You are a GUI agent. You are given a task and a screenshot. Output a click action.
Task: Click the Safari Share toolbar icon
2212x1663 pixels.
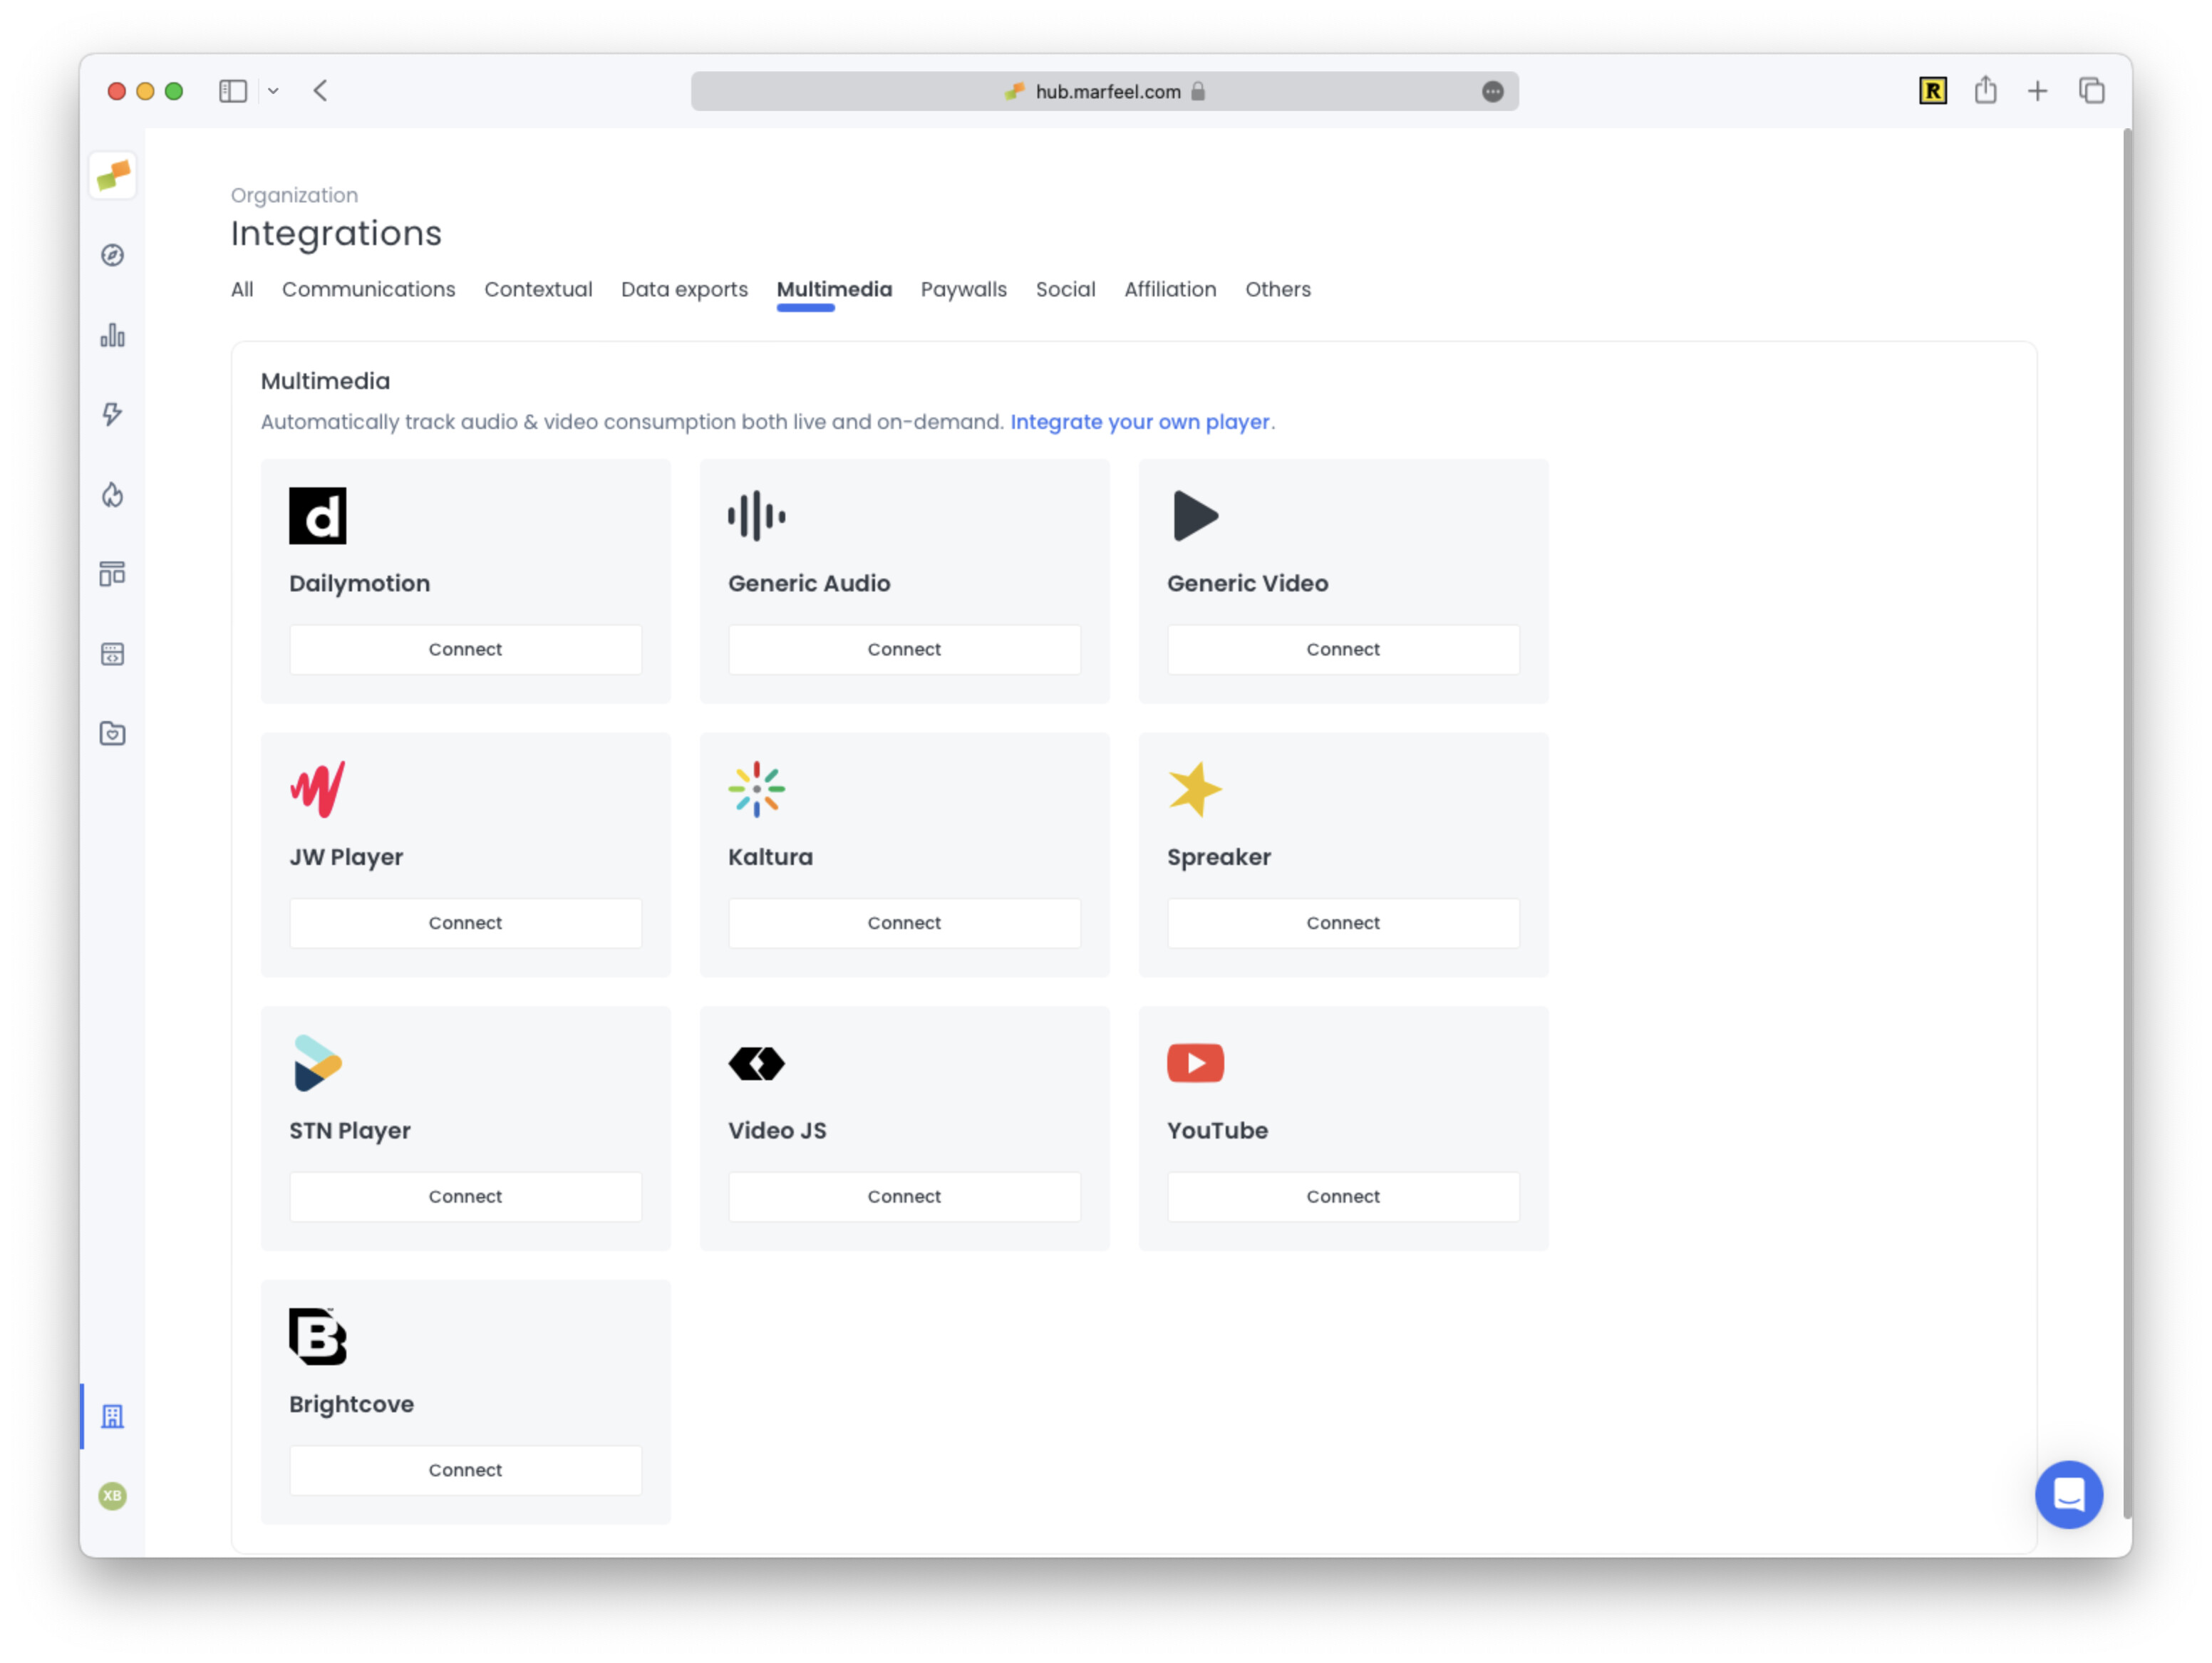1985,91
